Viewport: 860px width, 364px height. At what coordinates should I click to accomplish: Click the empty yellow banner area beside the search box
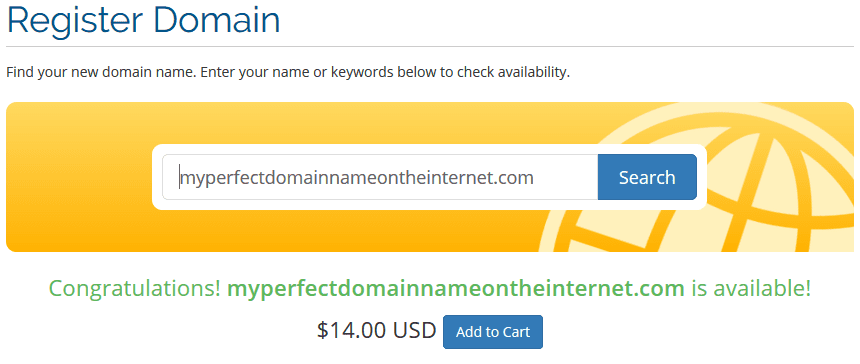79,177
